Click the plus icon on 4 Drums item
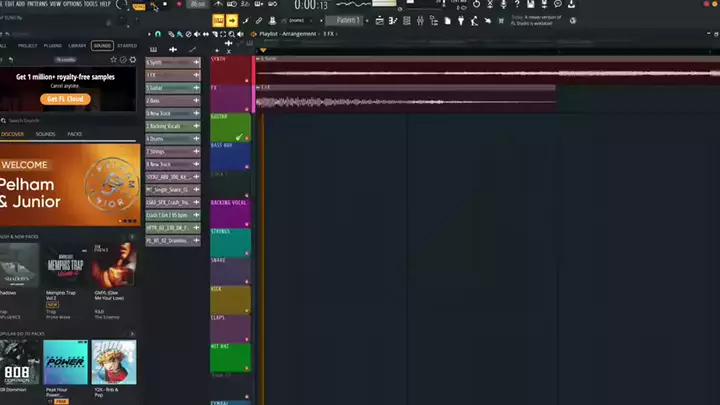Viewport: 720px width, 405px height. 196,139
